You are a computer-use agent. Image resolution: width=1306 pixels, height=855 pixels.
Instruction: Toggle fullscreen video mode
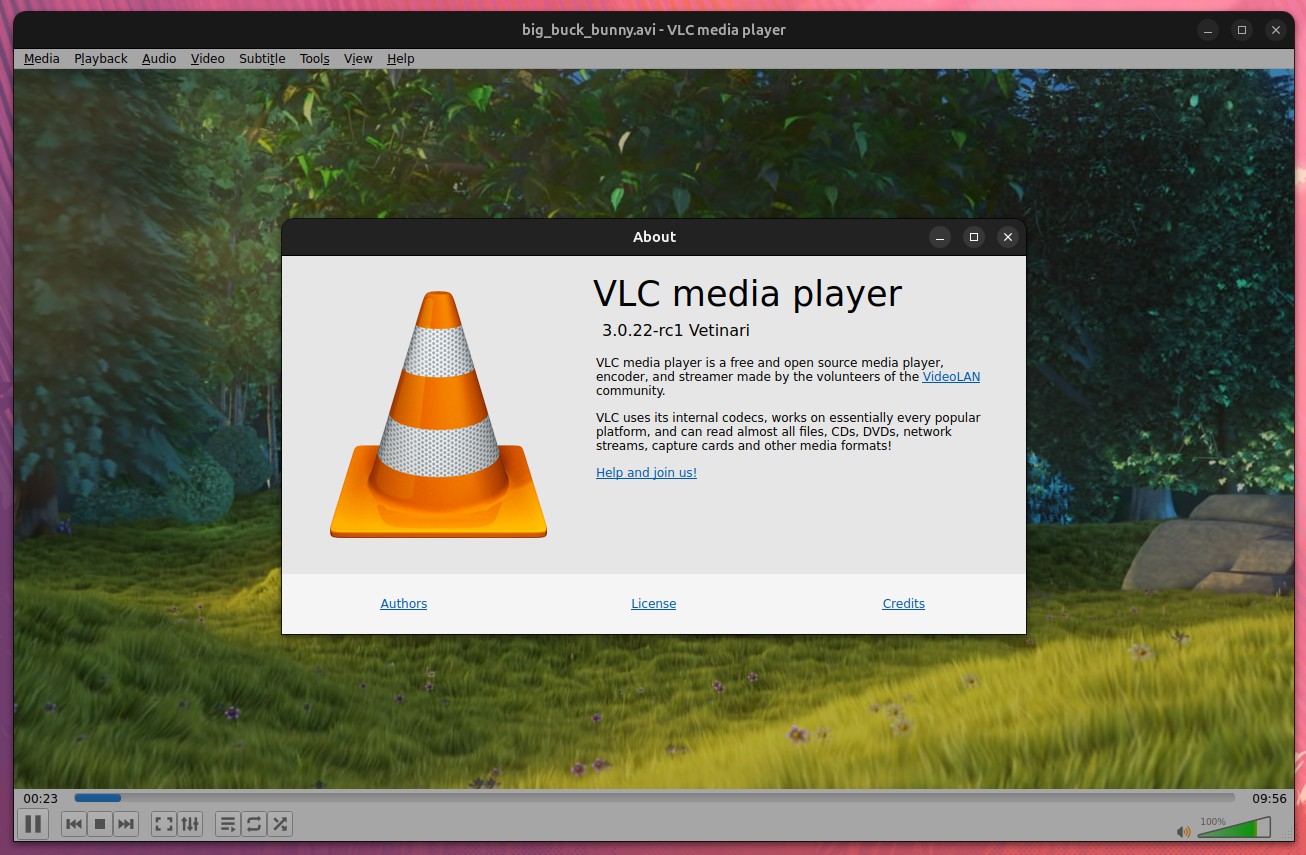[164, 824]
